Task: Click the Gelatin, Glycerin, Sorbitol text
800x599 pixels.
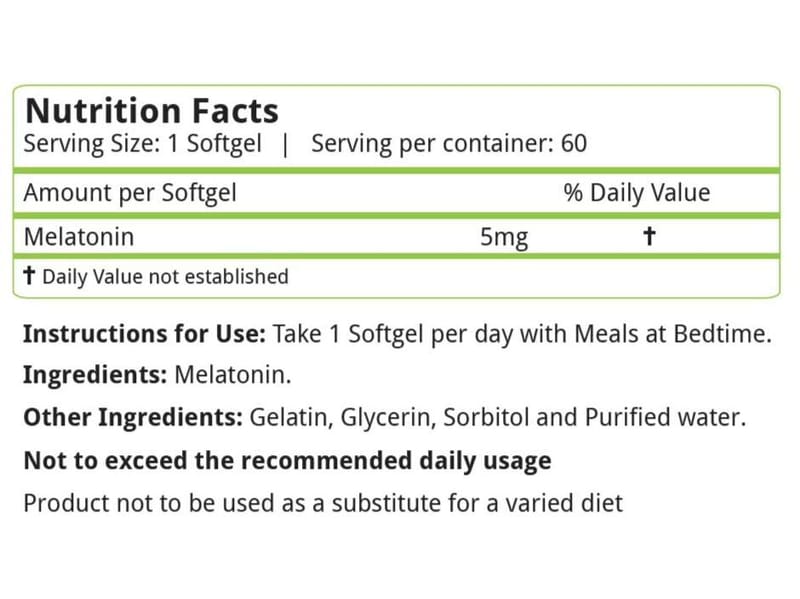Action: click(x=389, y=417)
